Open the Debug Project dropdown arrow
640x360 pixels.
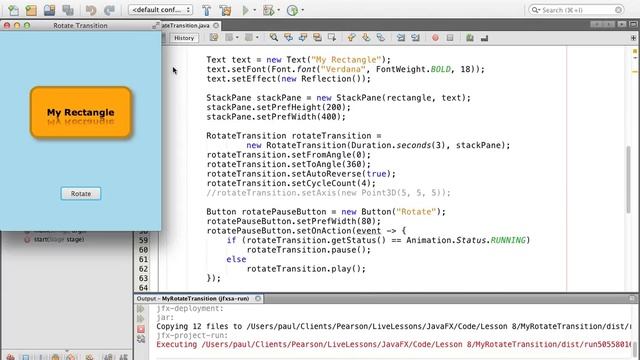coord(279,10)
